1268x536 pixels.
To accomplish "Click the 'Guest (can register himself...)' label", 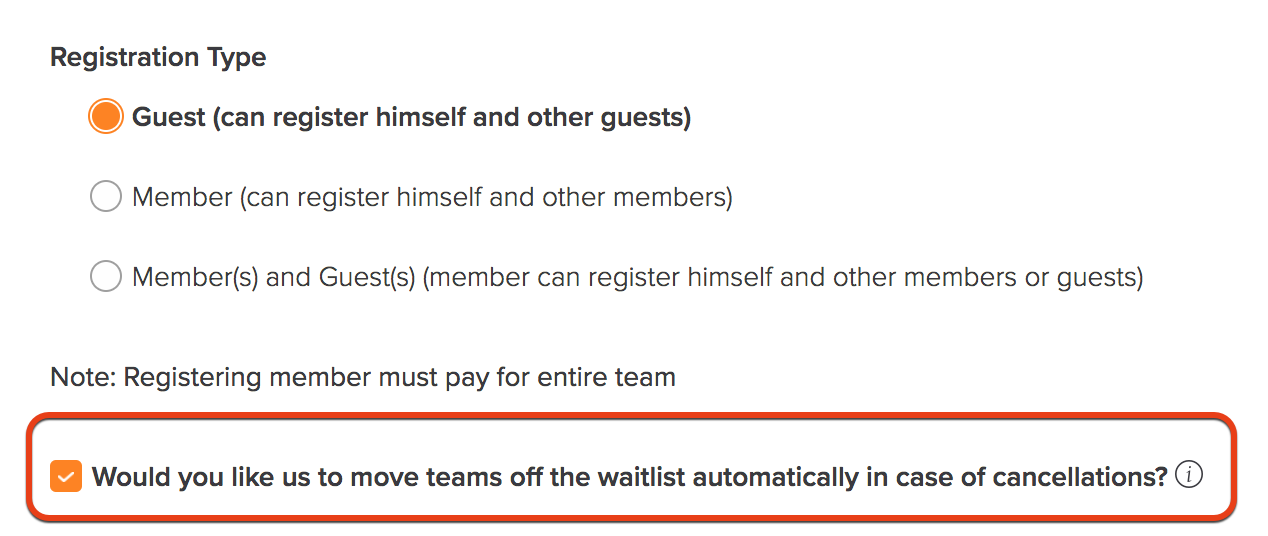I will pyautogui.click(x=411, y=118).
